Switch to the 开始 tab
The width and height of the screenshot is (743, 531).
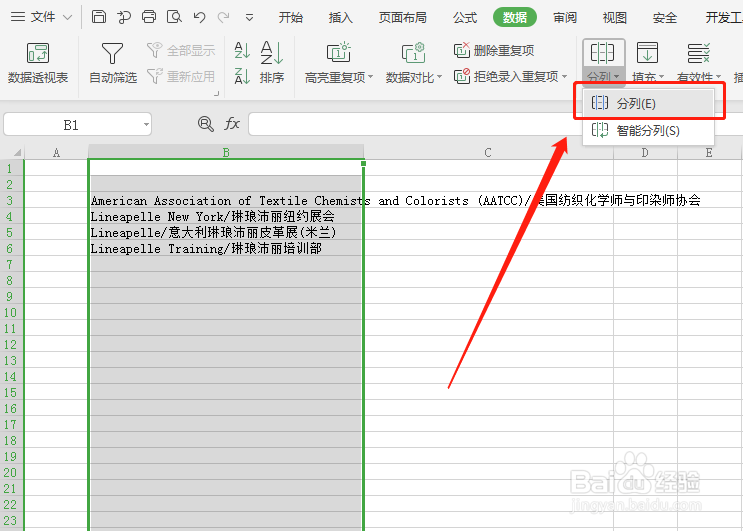[x=290, y=18]
